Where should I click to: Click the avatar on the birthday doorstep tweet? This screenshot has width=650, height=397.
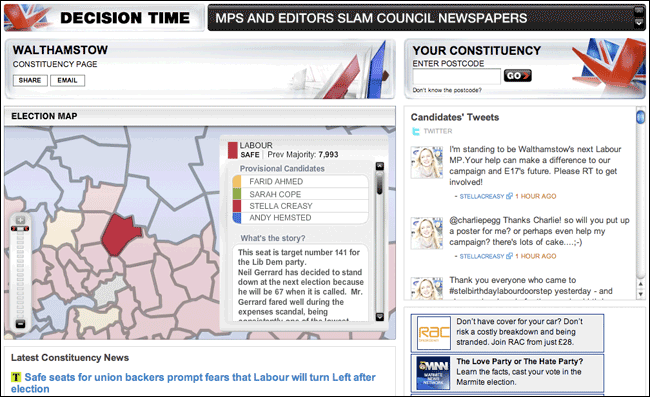[427, 288]
